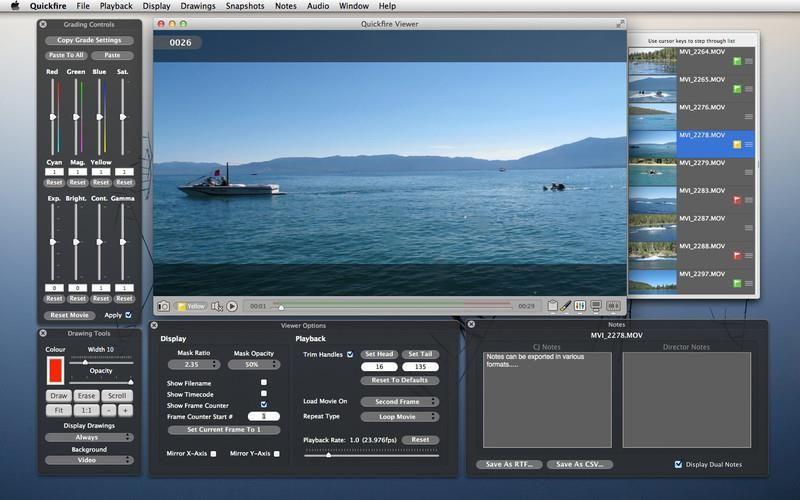
Task: Open the Mask Opacity 50% dropdown
Action: pyautogui.click(x=254, y=364)
